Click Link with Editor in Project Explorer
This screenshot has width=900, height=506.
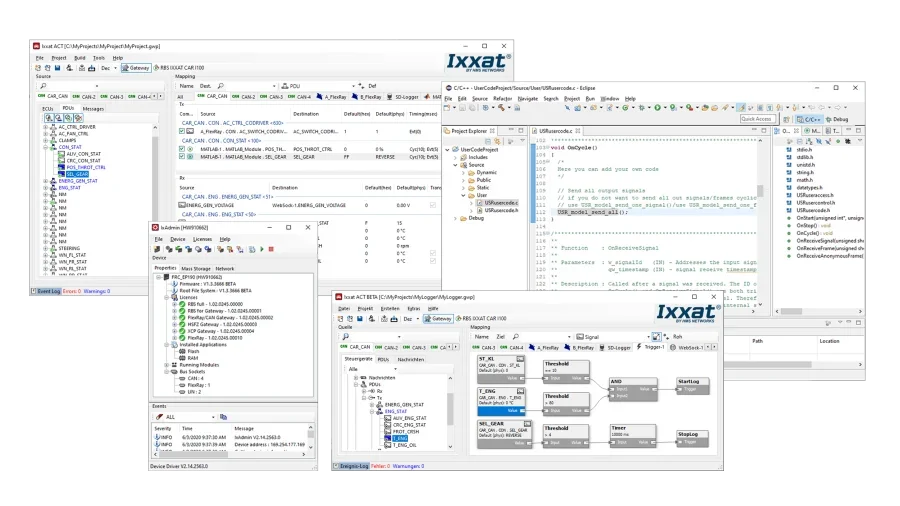(497, 141)
